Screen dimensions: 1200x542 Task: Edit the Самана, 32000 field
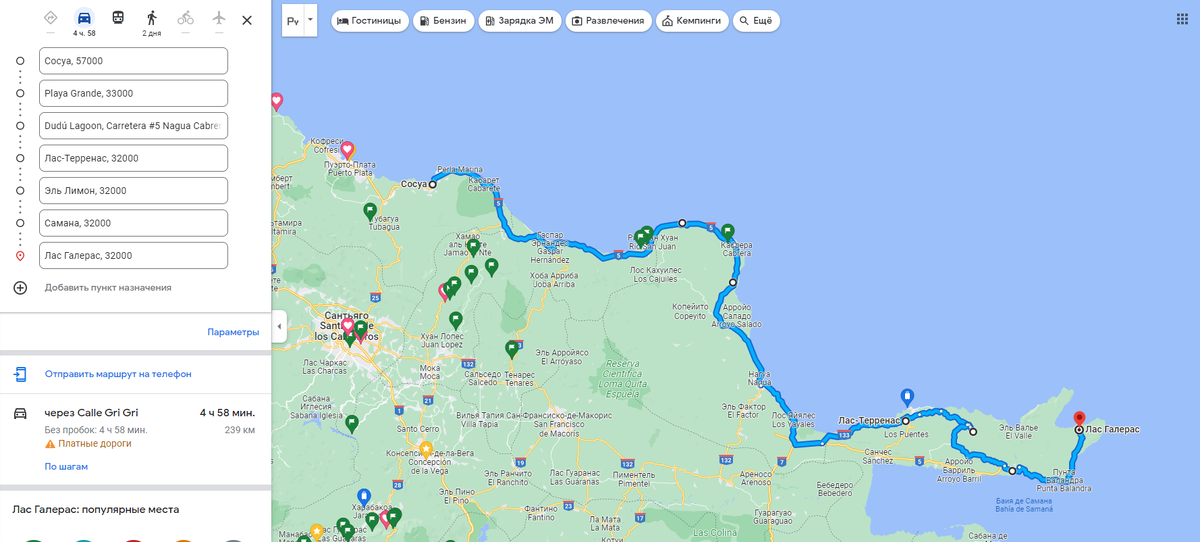tap(134, 223)
